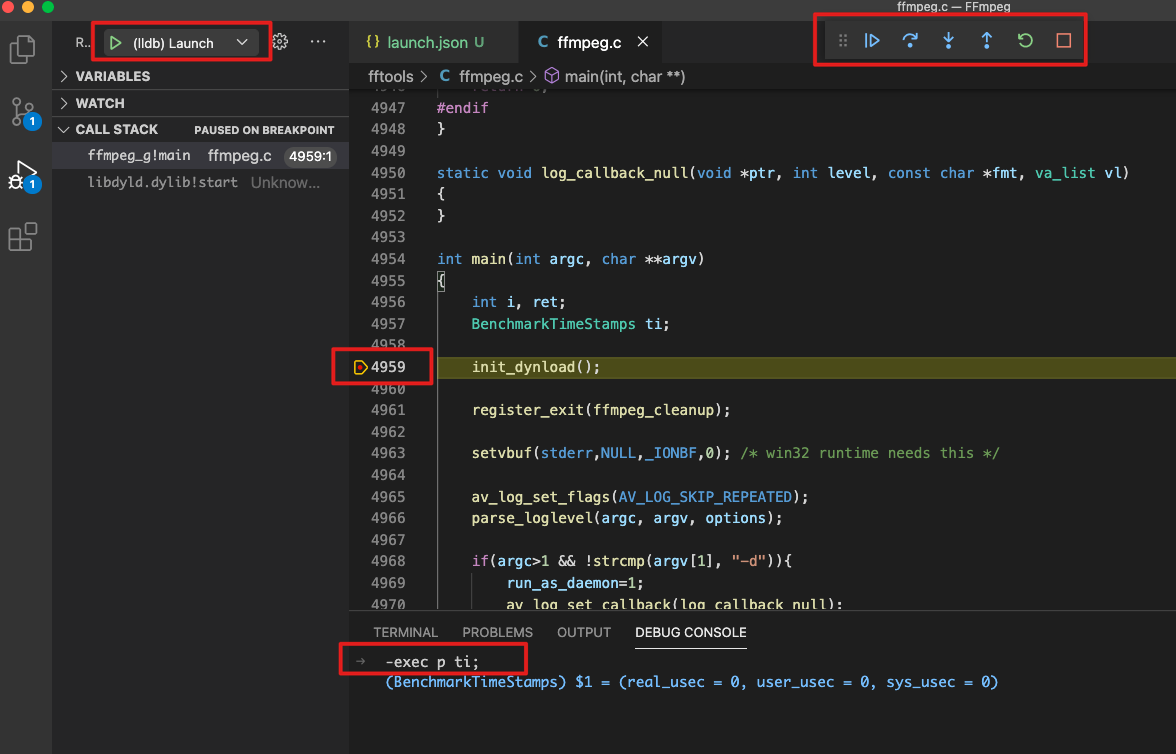Viewport: 1176px width, 754px height.
Task: Step over the current line
Action: pyautogui.click(x=910, y=41)
